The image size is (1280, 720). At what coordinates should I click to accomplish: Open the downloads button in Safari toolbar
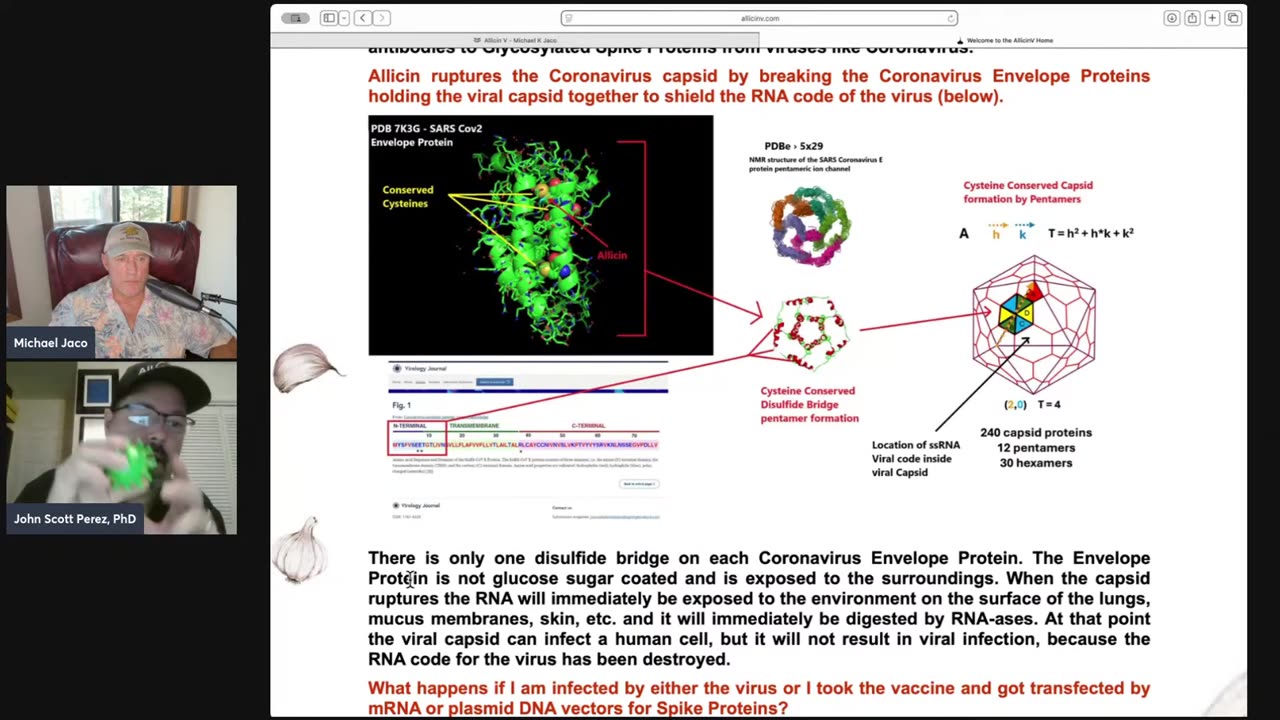pos(1171,18)
